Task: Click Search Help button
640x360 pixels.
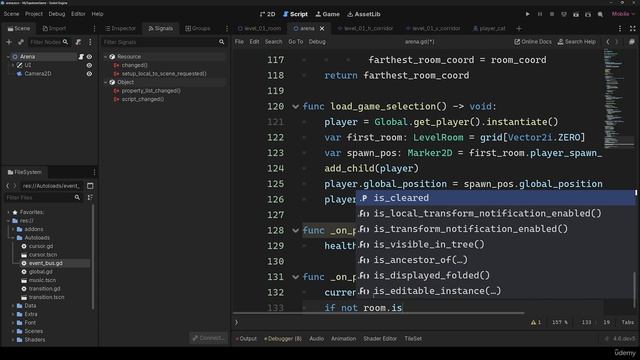Action: pyautogui.click(x=577, y=42)
